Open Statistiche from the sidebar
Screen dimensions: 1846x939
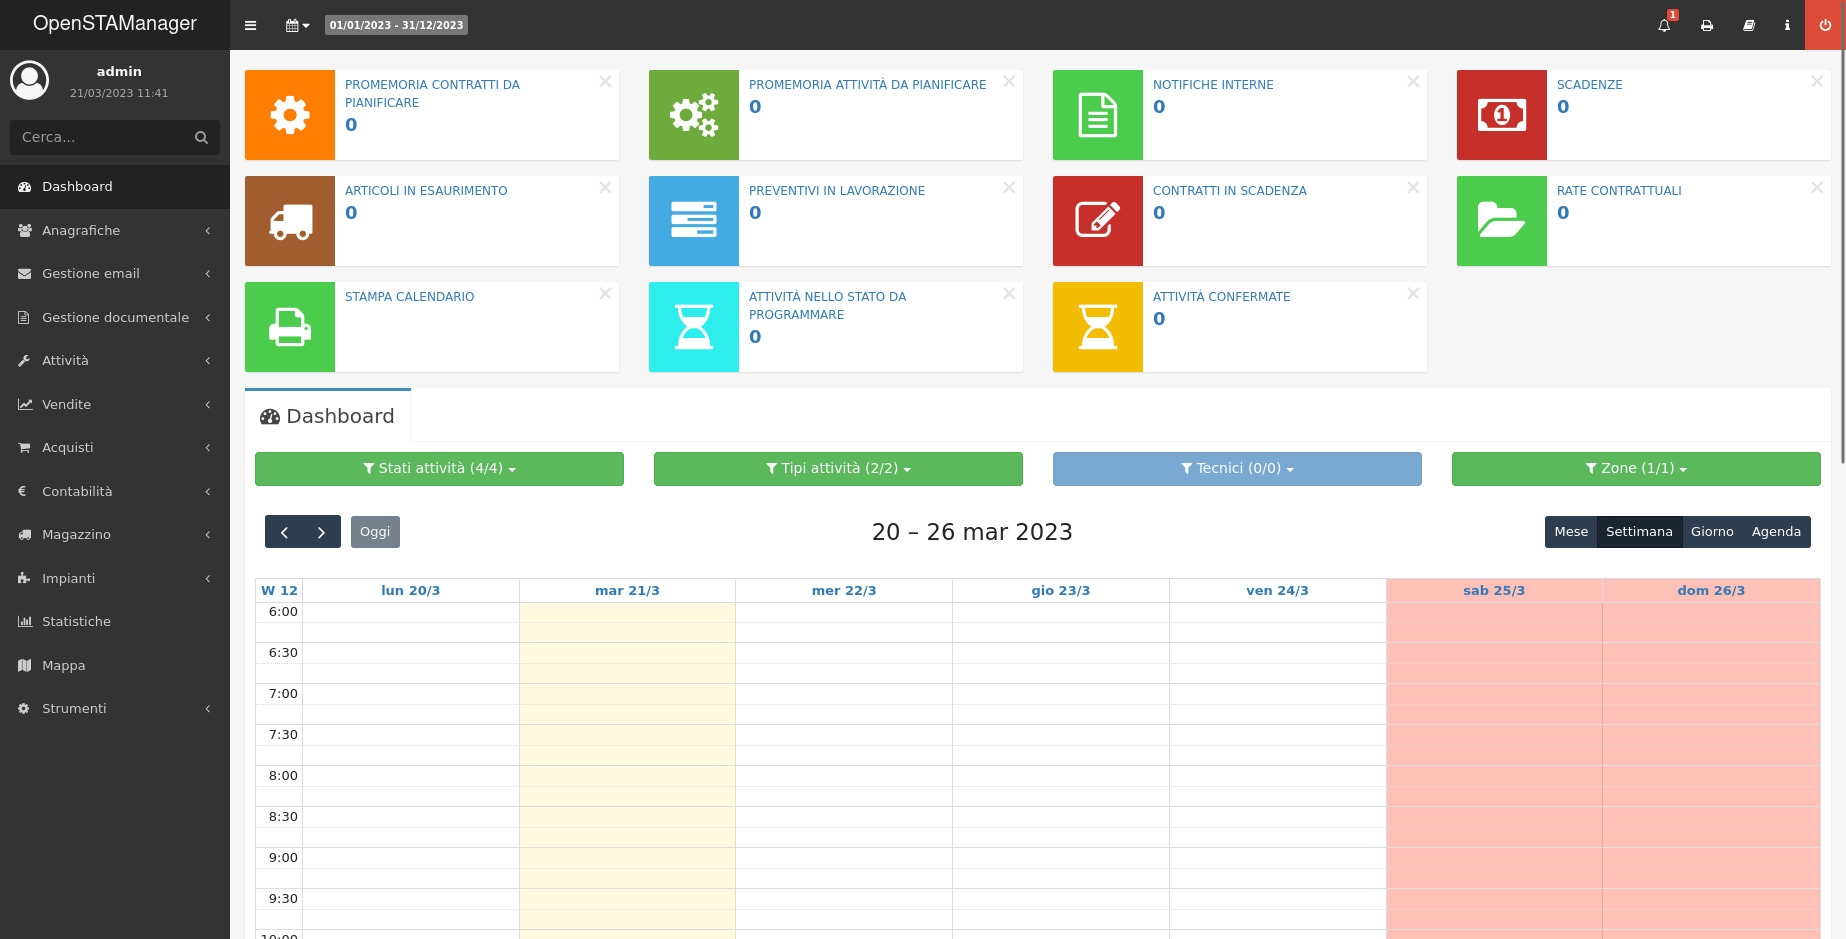tap(76, 621)
